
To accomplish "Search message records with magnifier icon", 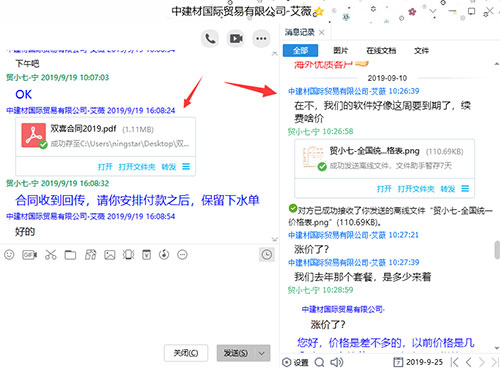I will coord(319,362).
